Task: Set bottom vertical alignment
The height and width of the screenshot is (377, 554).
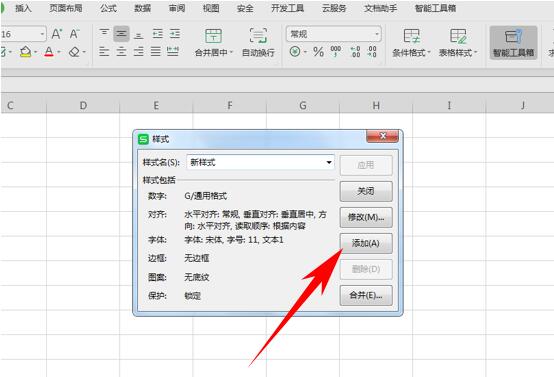Action: tap(139, 35)
